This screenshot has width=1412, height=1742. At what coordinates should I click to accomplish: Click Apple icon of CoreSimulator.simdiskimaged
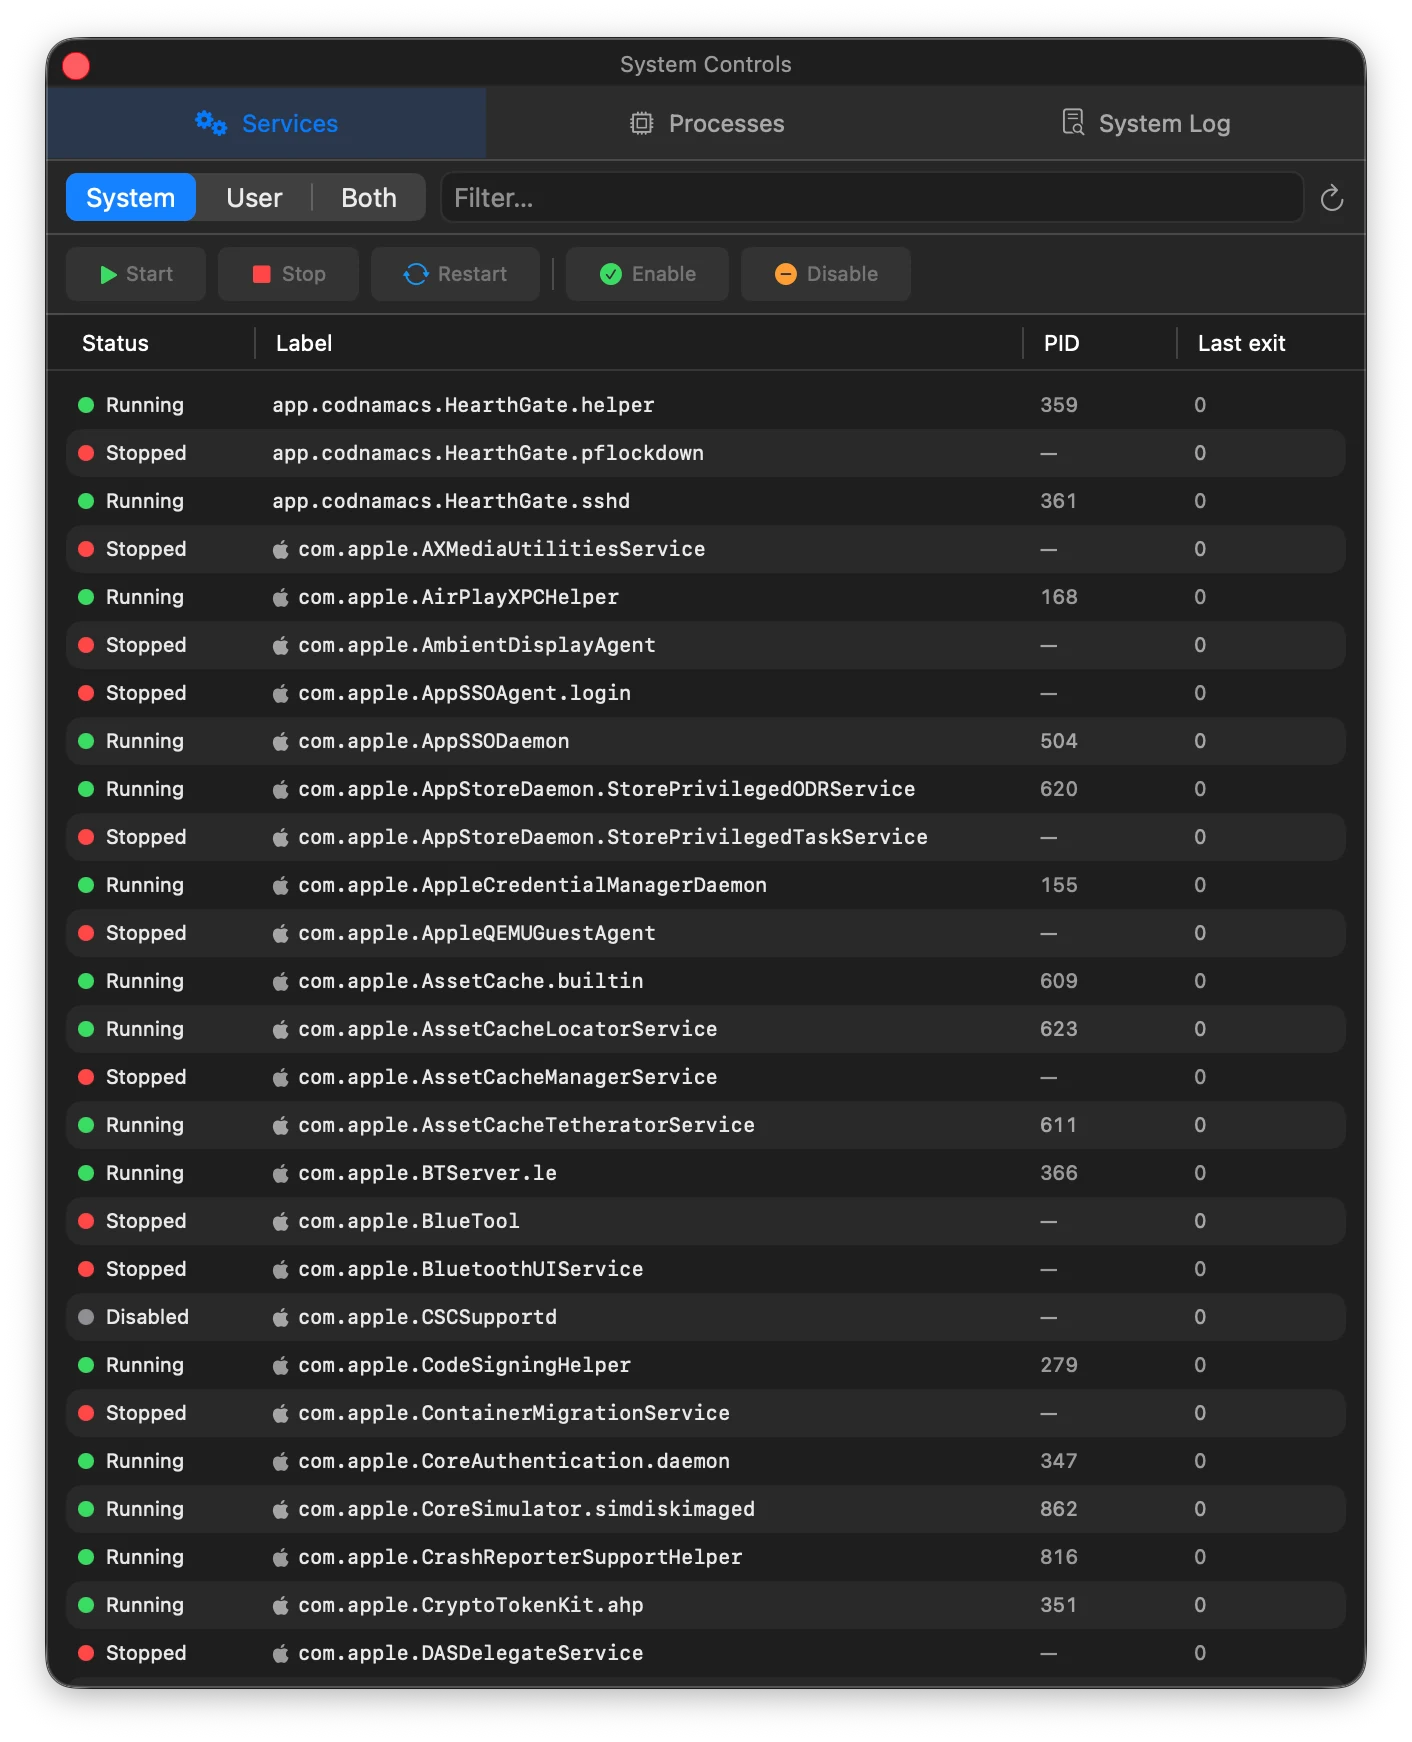click(281, 1509)
